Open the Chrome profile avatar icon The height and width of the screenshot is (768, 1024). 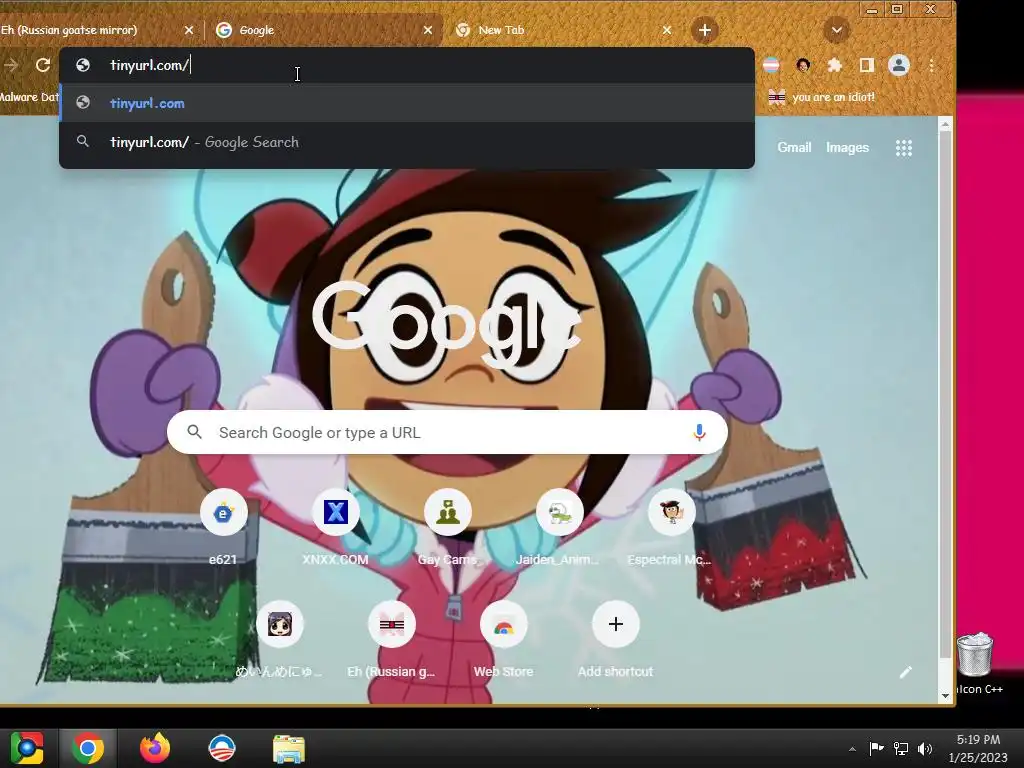(x=899, y=65)
